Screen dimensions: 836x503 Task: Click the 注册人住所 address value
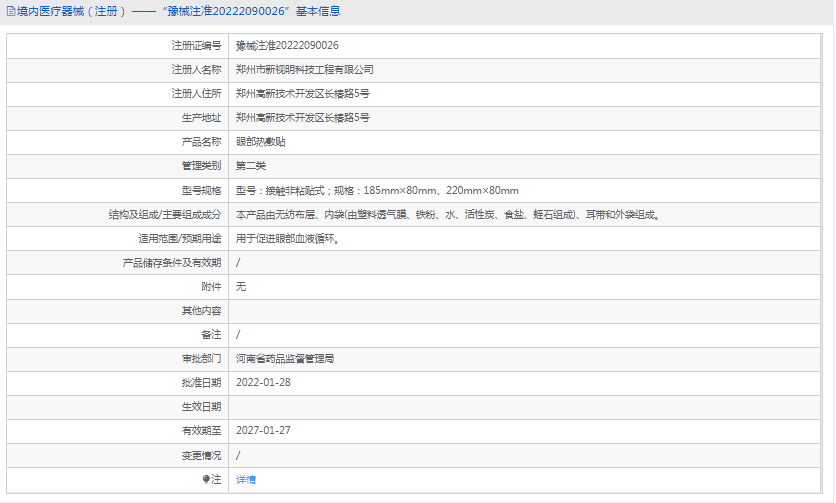302,94
